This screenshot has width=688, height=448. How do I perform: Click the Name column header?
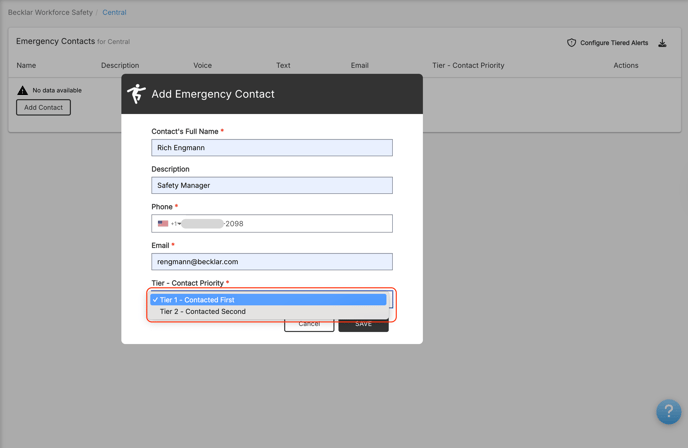point(26,65)
